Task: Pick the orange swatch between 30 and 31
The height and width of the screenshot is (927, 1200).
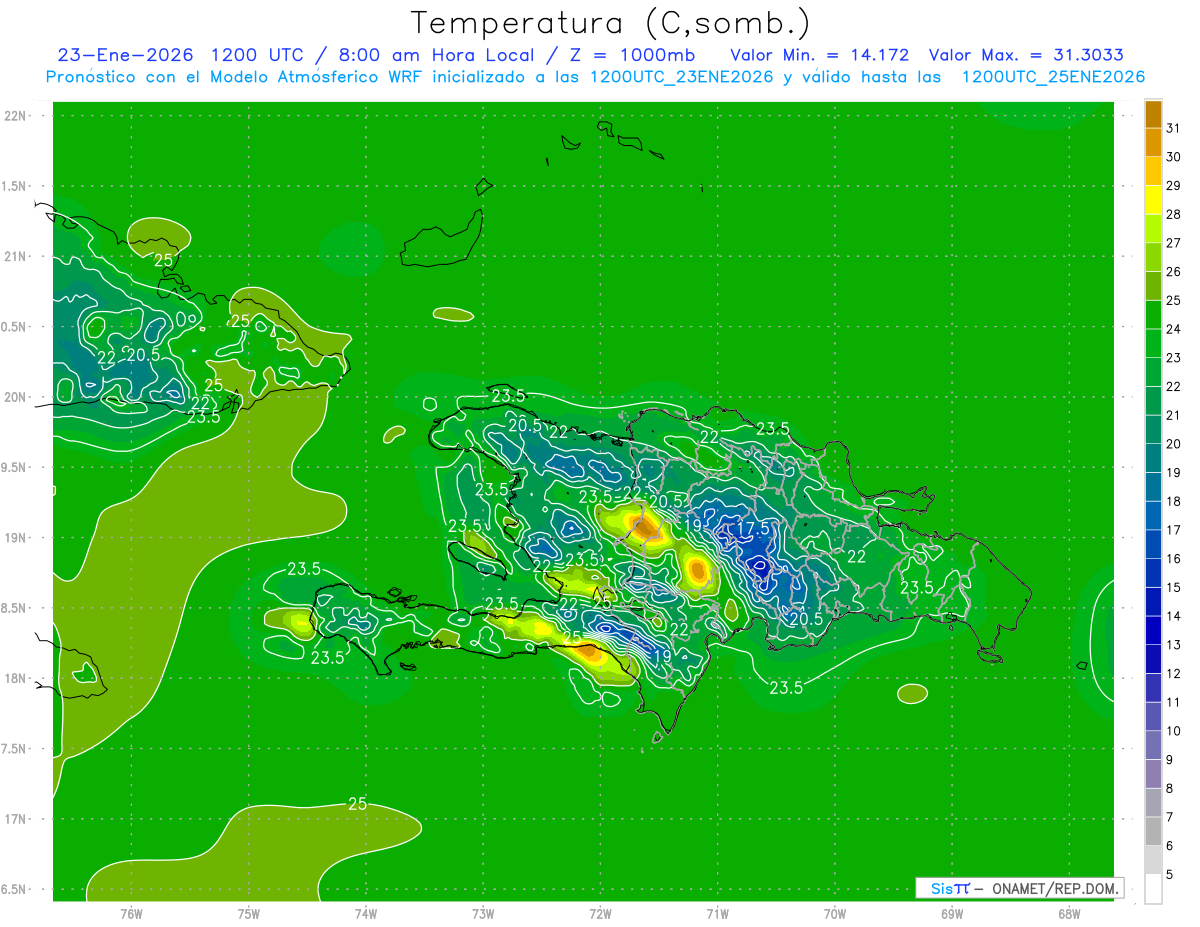Action: (1153, 143)
